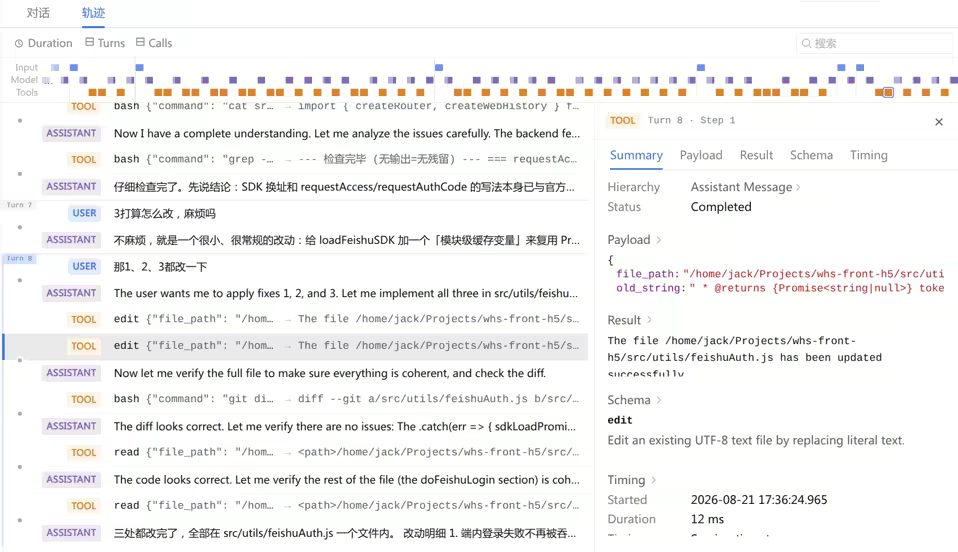Expand the Result section chevron
This screenshot has width=958, height=552.
[649, 320]
